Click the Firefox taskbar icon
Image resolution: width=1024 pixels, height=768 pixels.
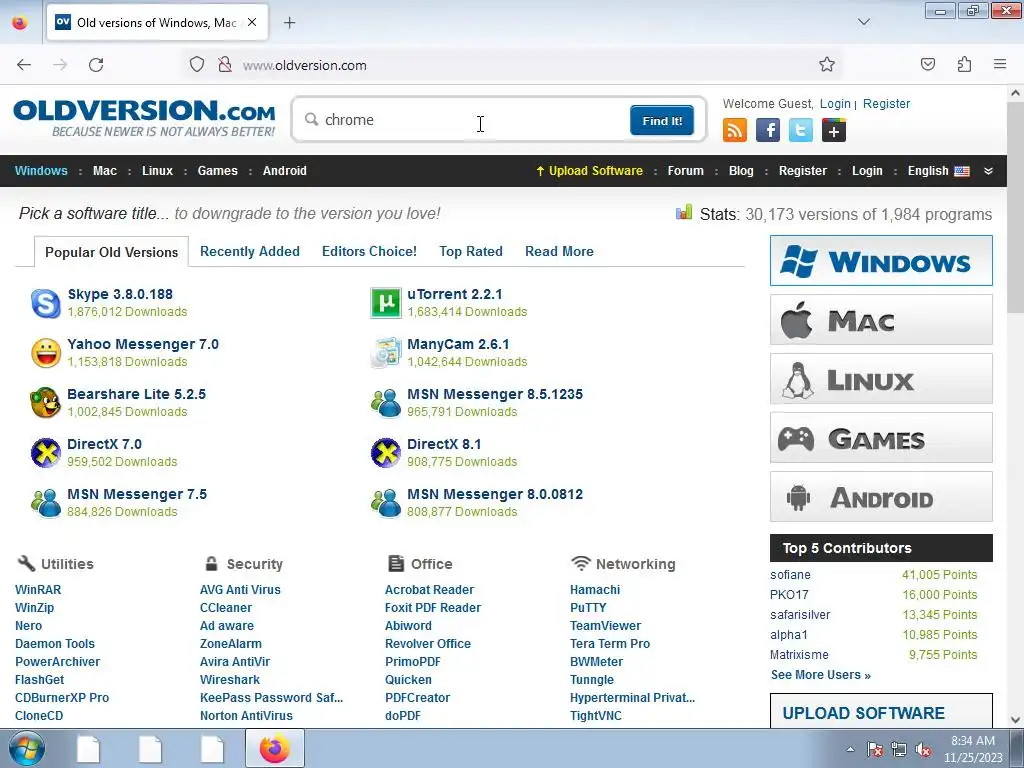coord(275,749)
